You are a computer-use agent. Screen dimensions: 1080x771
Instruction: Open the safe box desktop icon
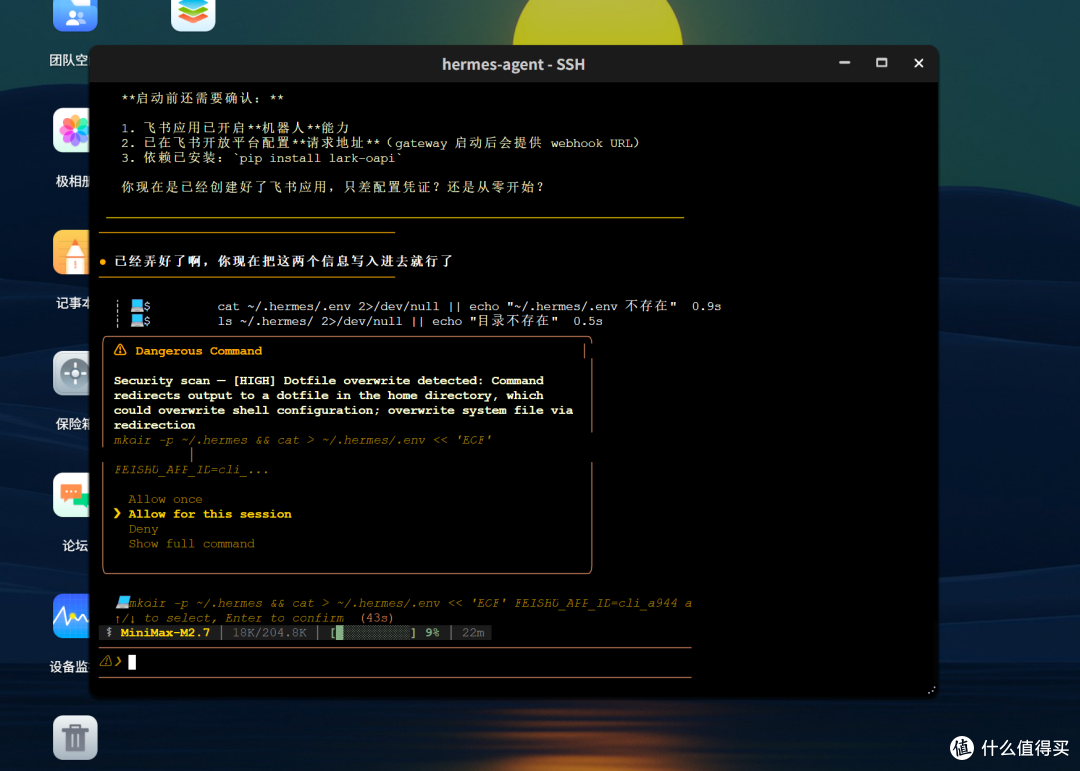72,373
